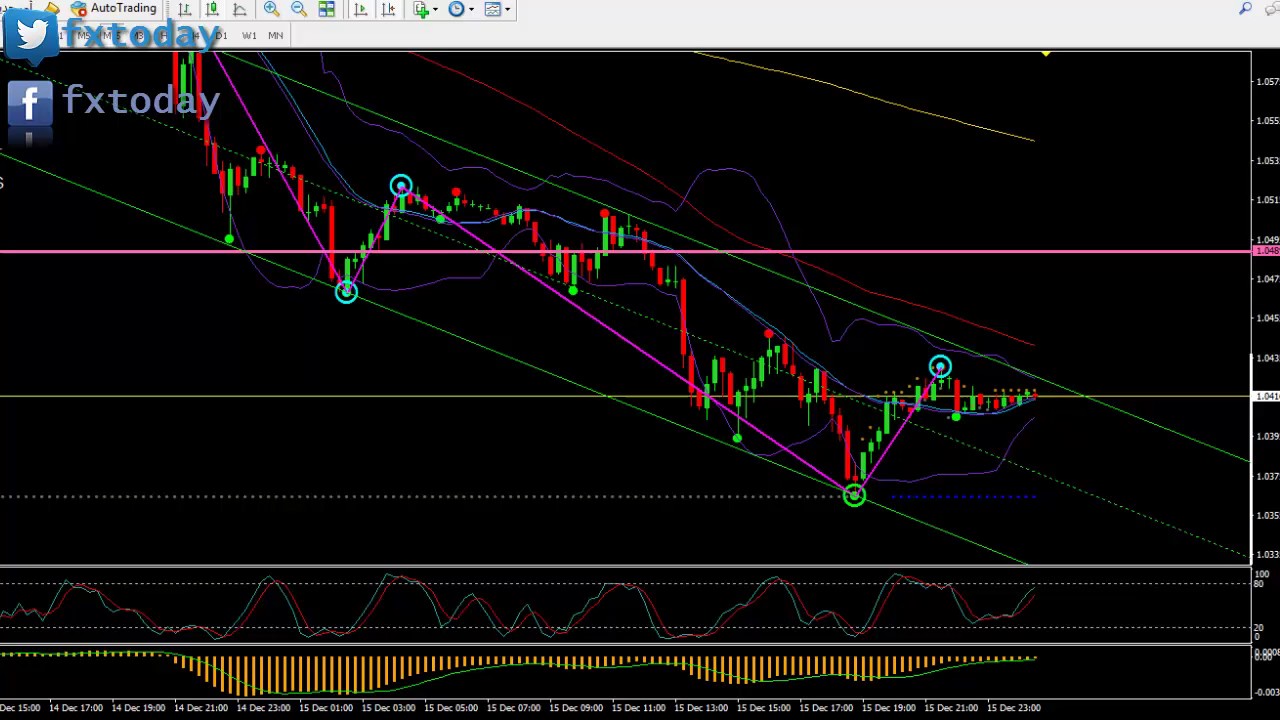Click the oscillator 80 level label
1280x720 pixels.
[x=1258, y=584]
